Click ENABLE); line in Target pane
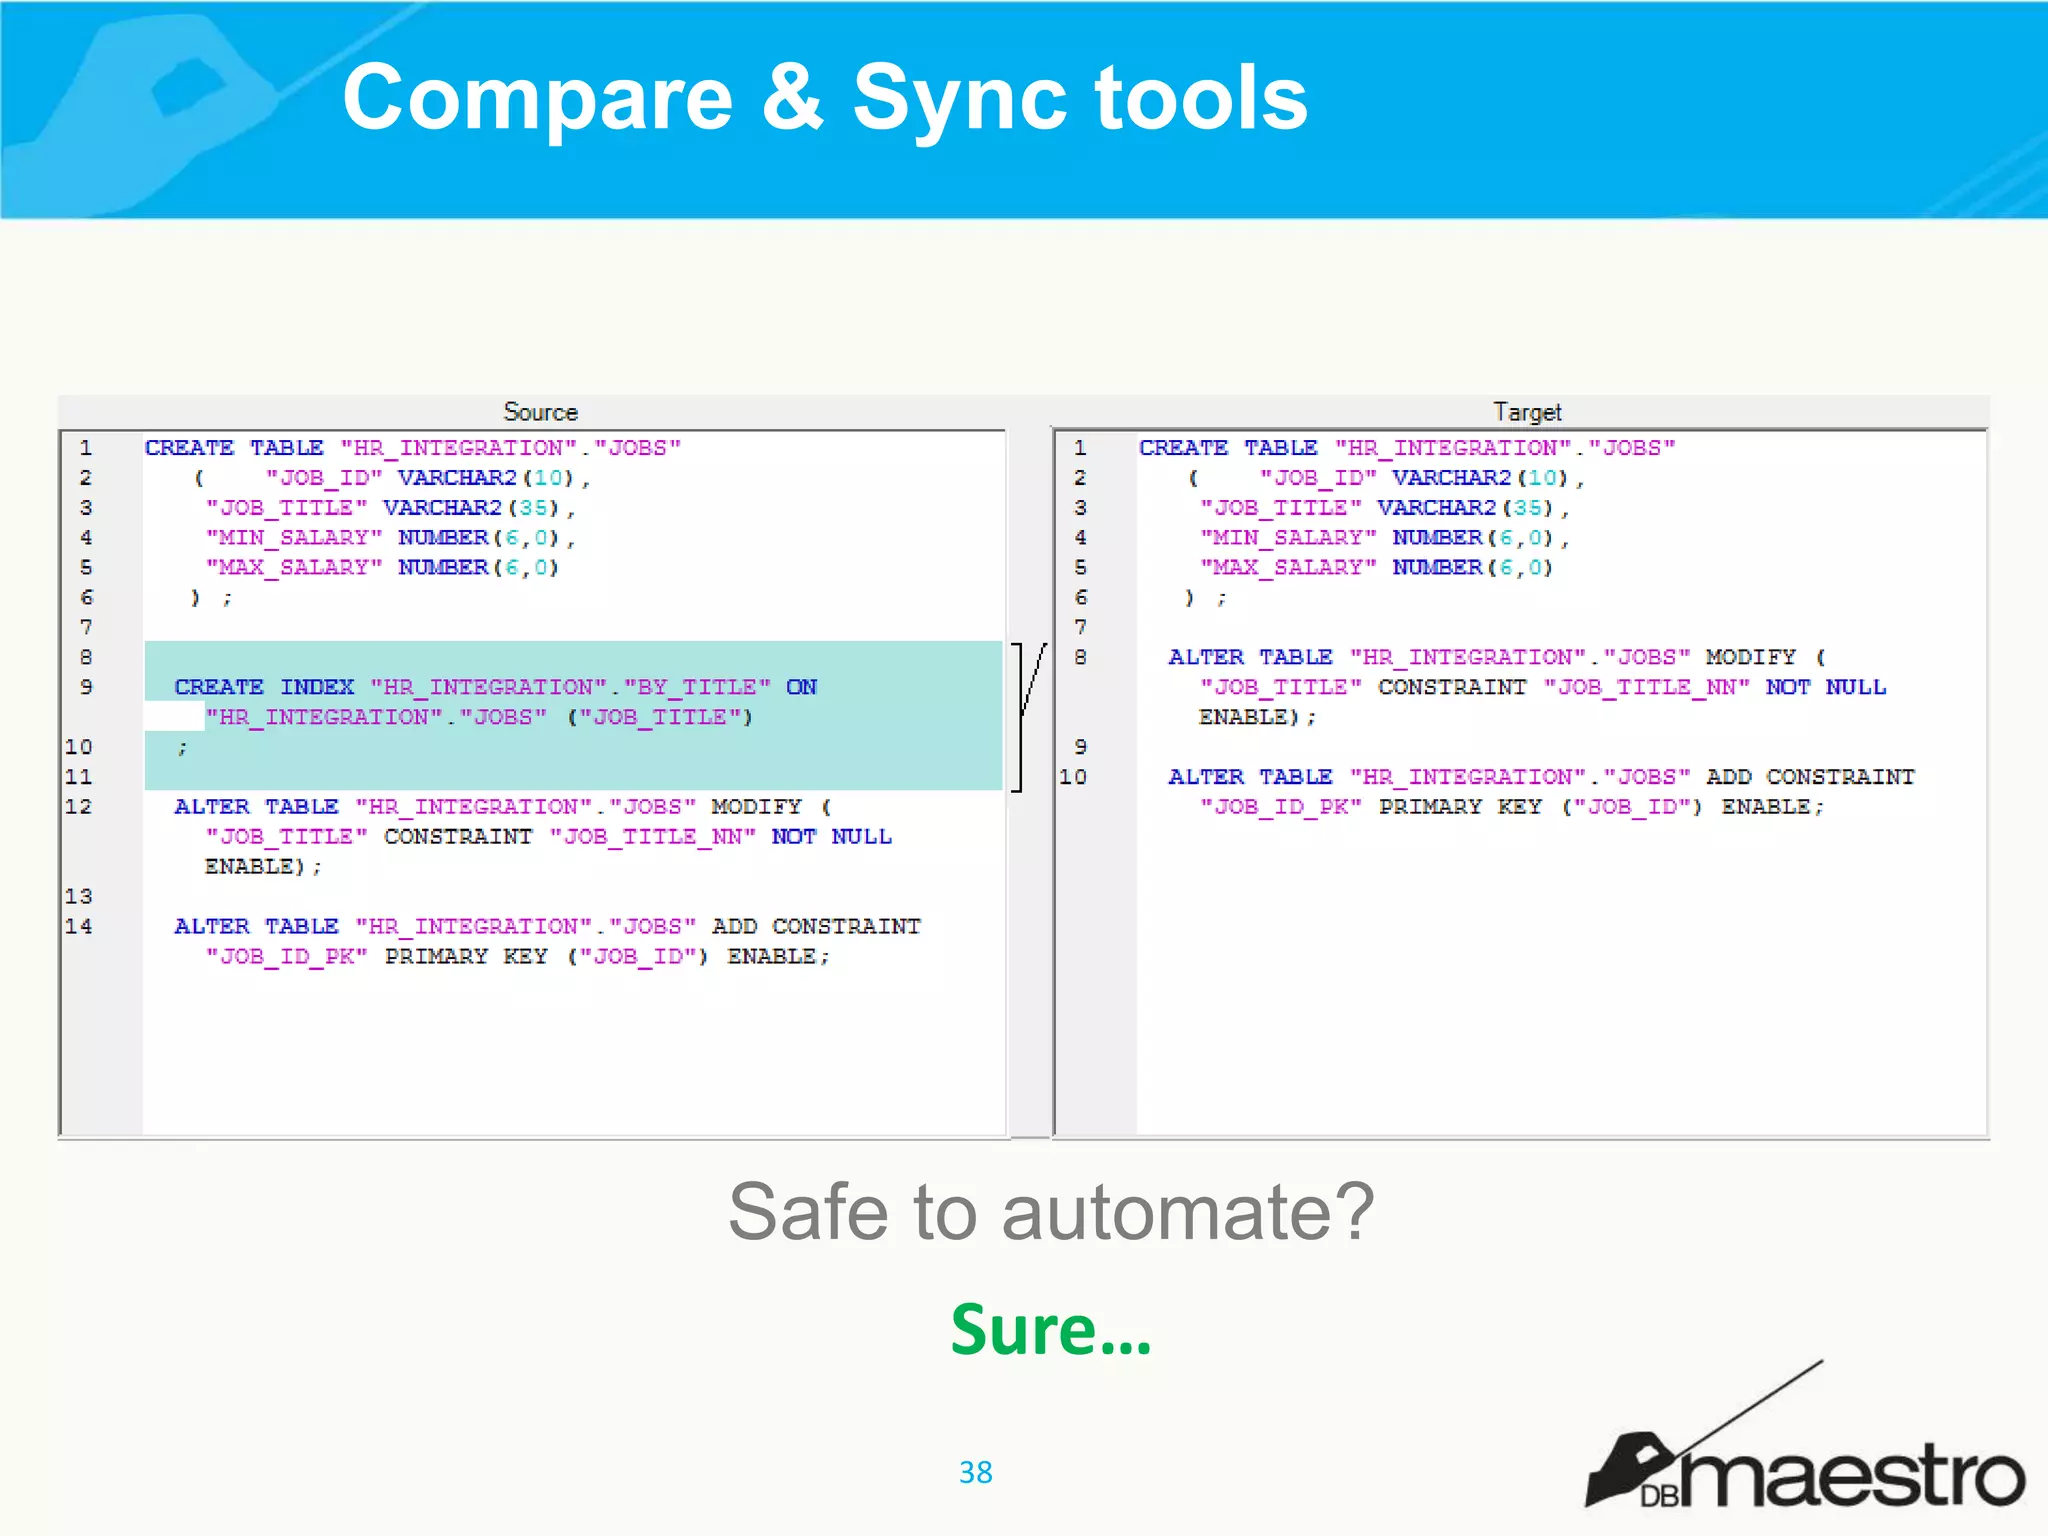Viewport: 2048px width, 1536px height. (1257, 717)
